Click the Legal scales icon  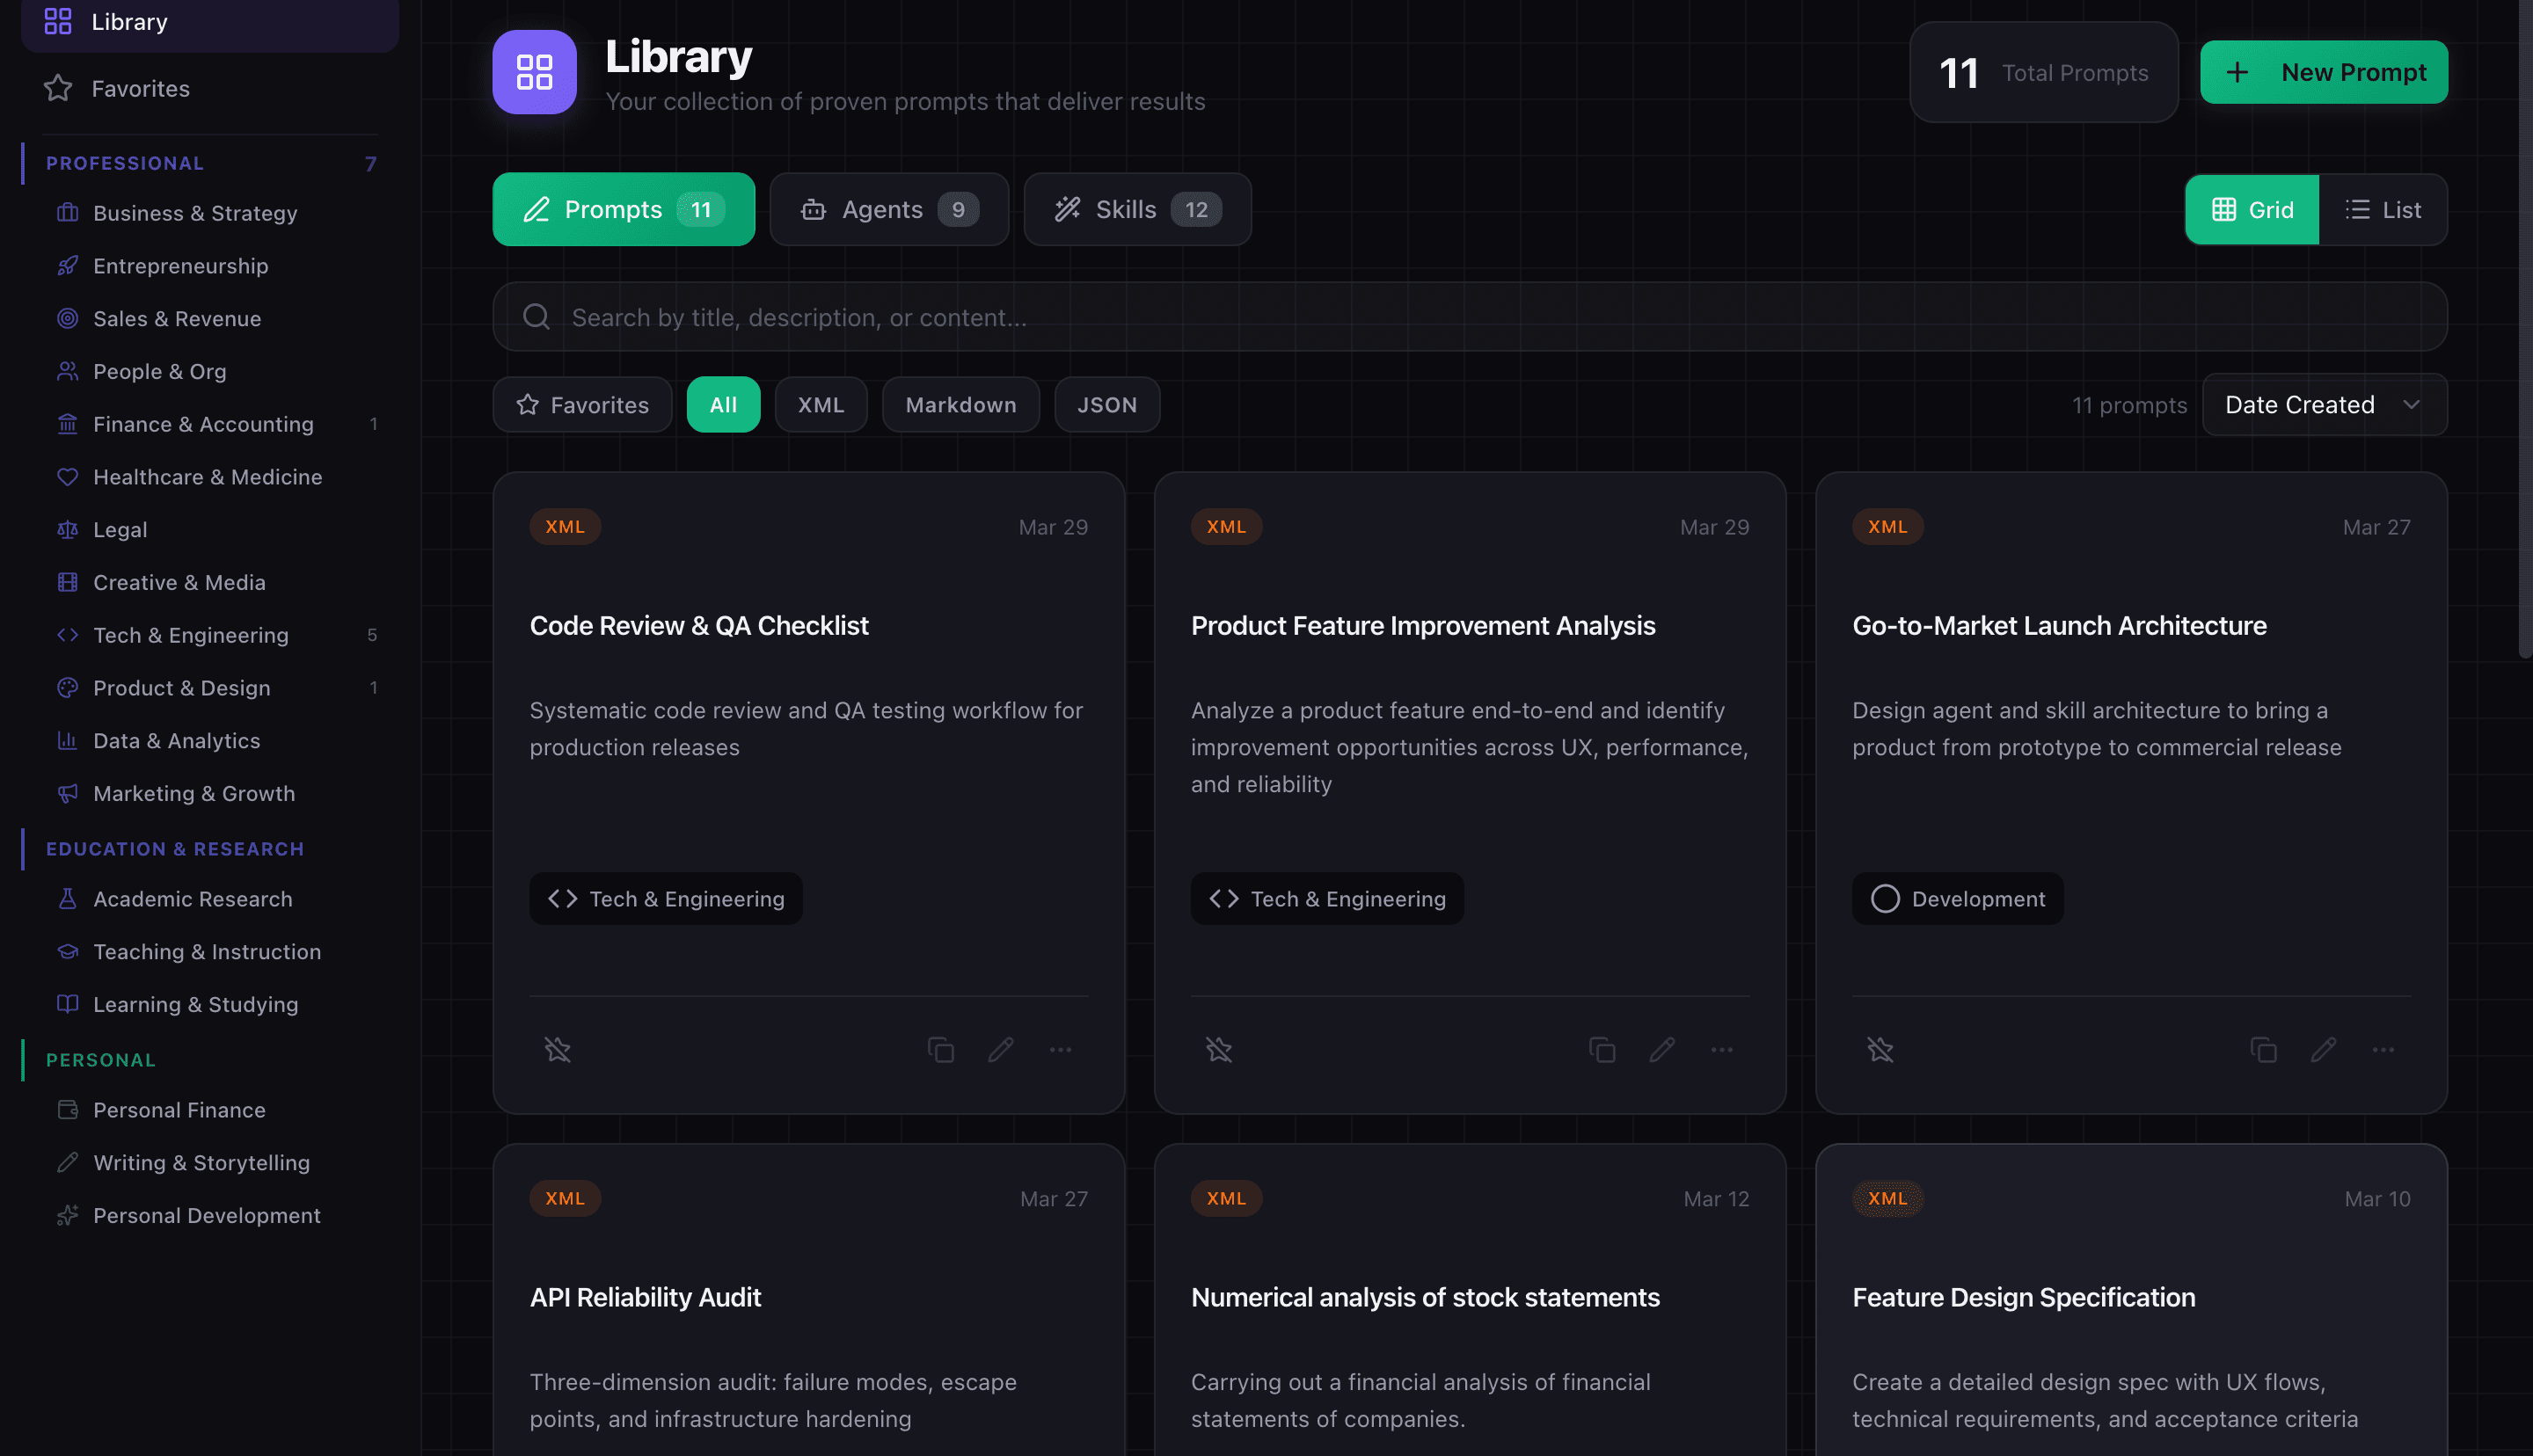[67, 529]
